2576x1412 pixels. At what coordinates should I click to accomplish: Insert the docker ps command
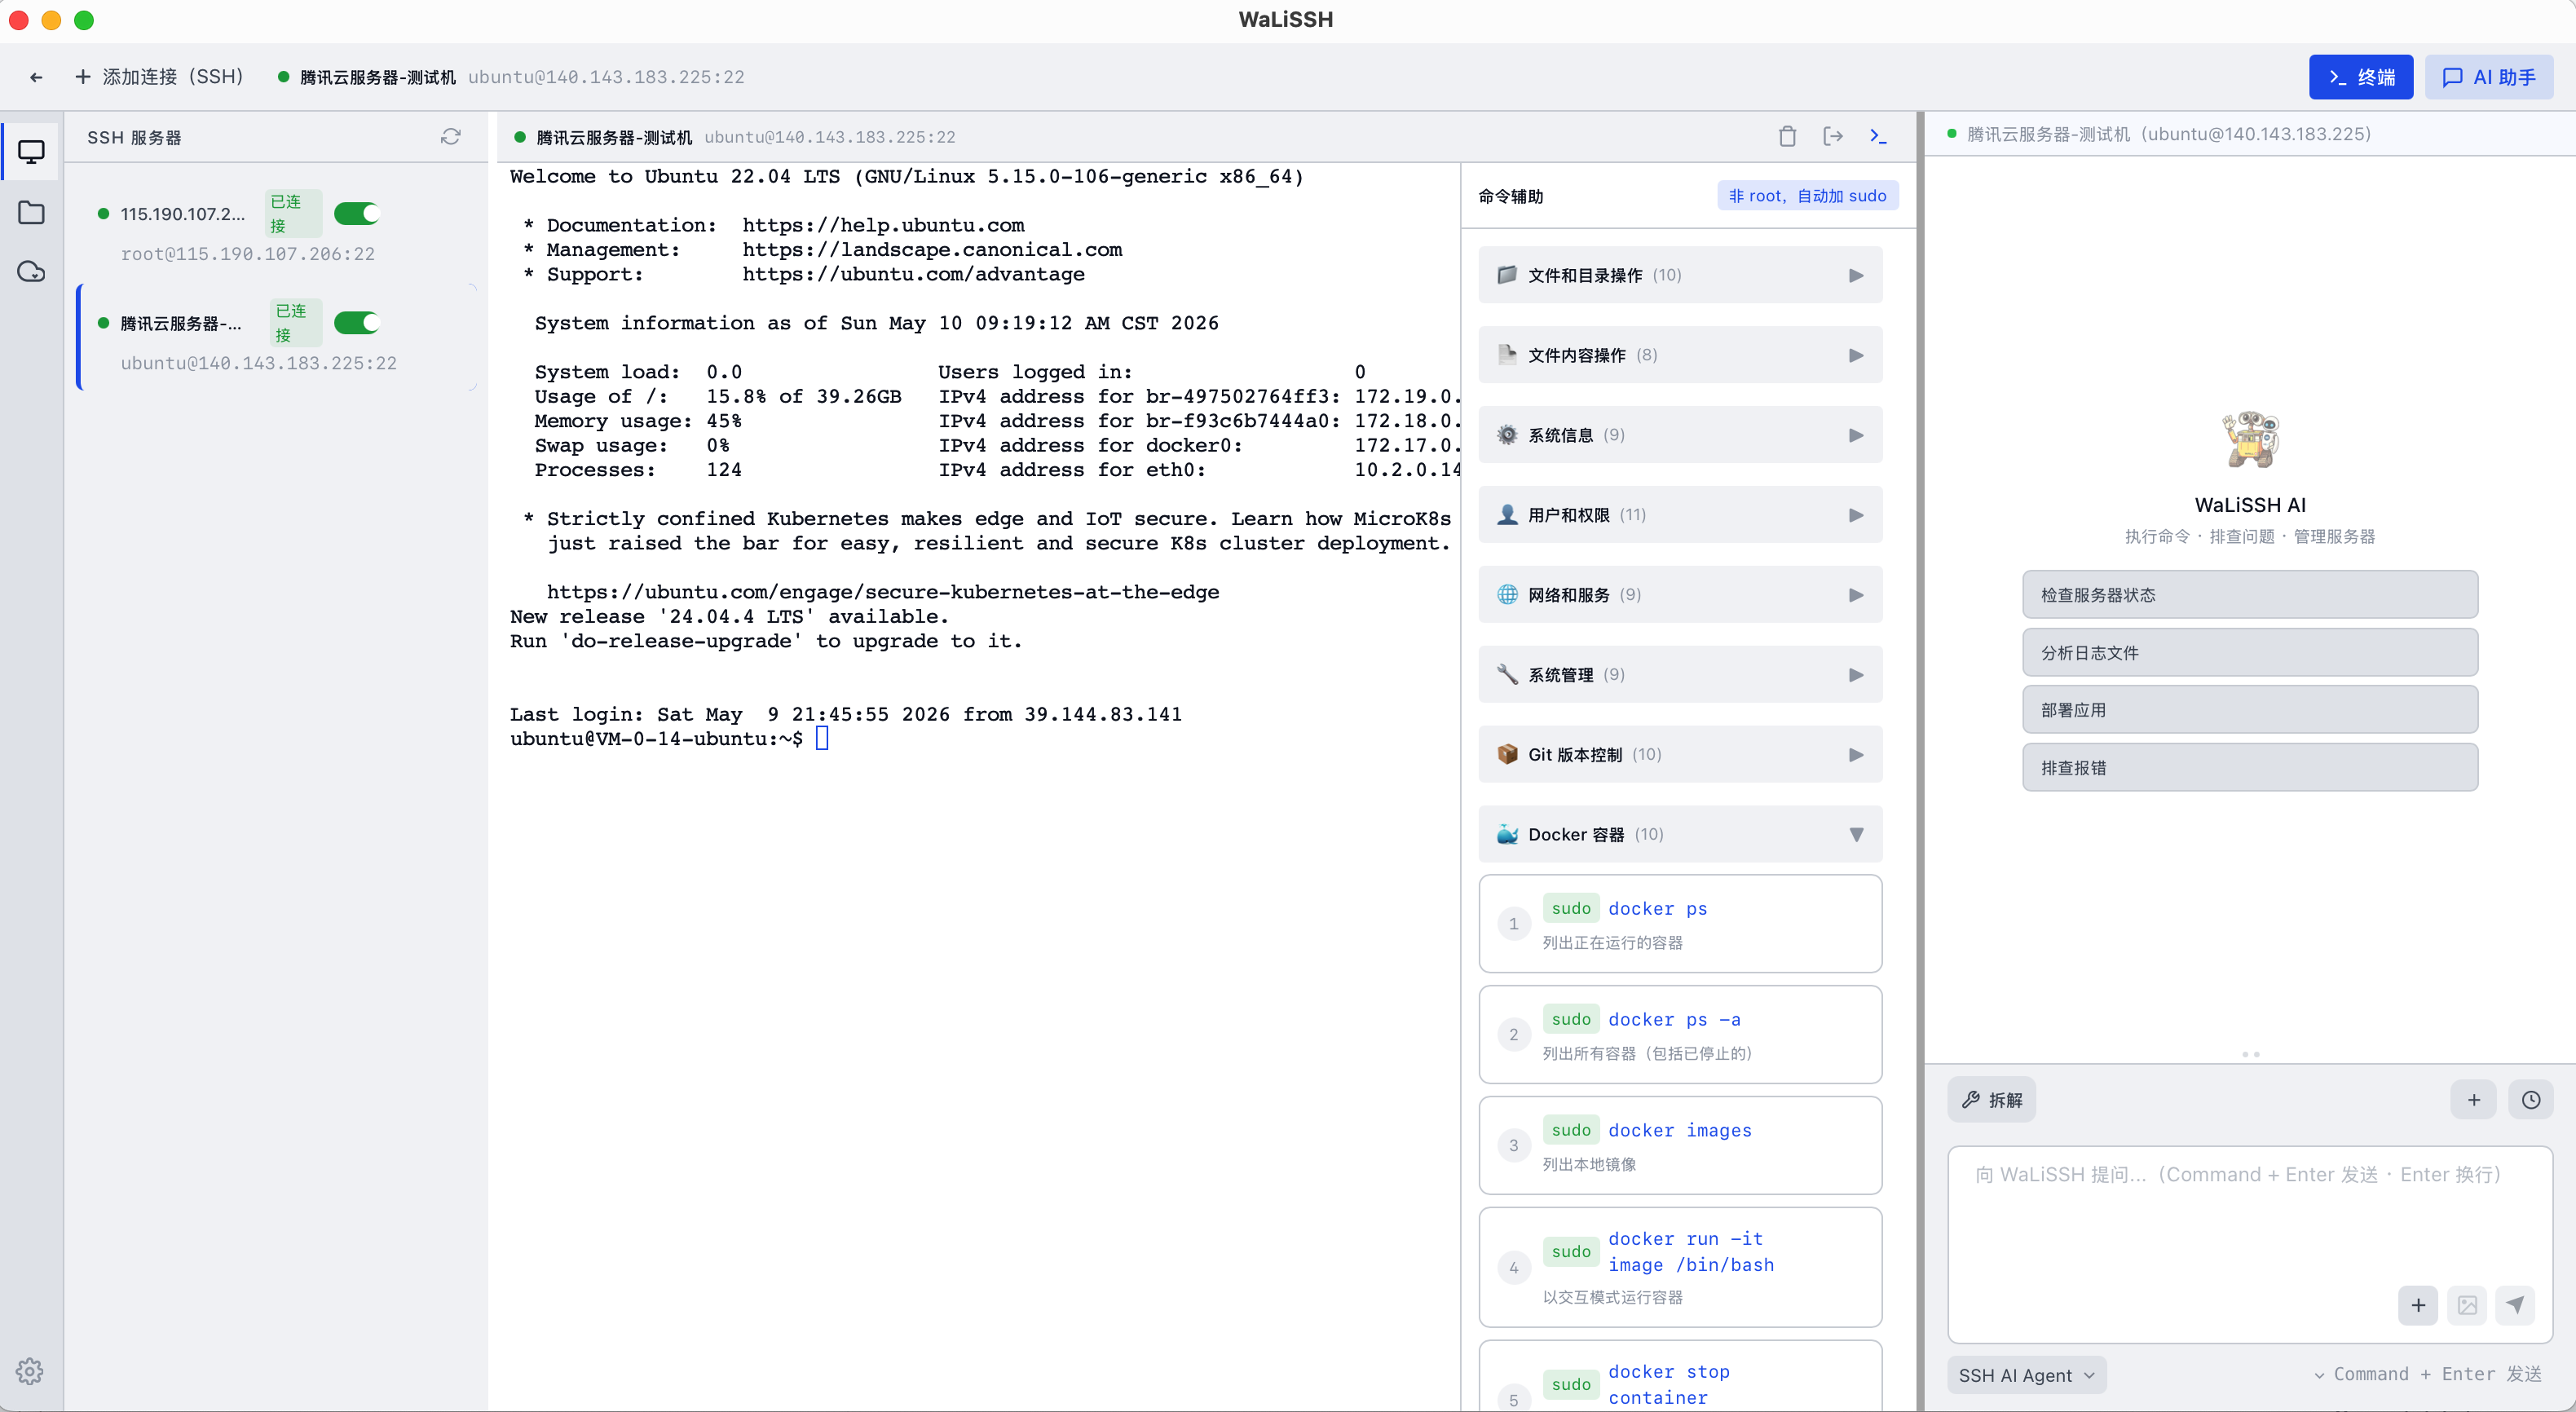[x=1680, y=924]
